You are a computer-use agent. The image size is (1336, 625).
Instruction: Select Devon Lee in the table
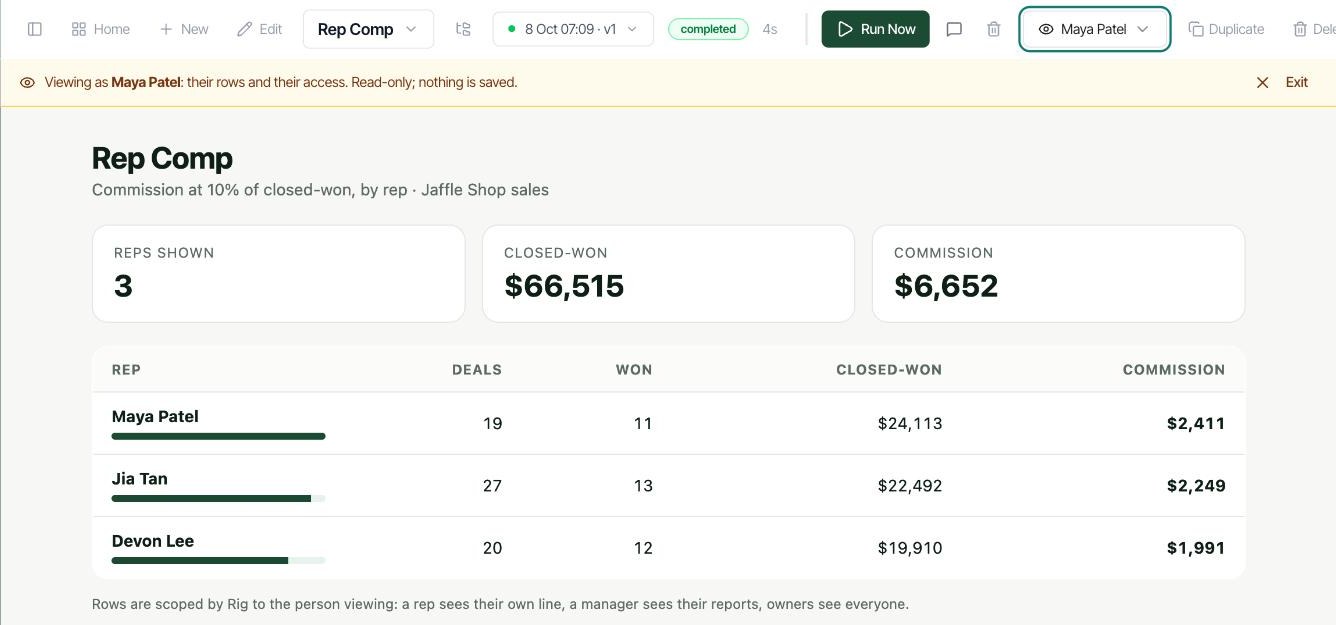click(153, 541)
